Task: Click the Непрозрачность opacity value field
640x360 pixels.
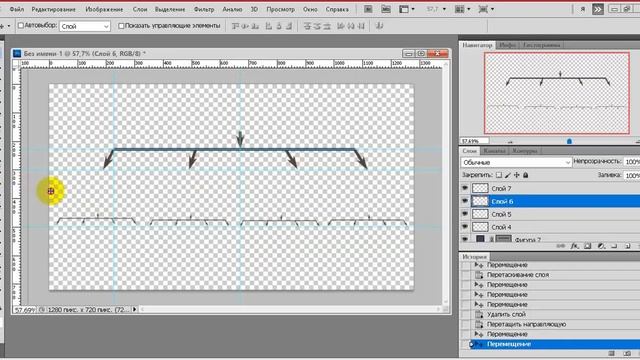Action: 632,162
